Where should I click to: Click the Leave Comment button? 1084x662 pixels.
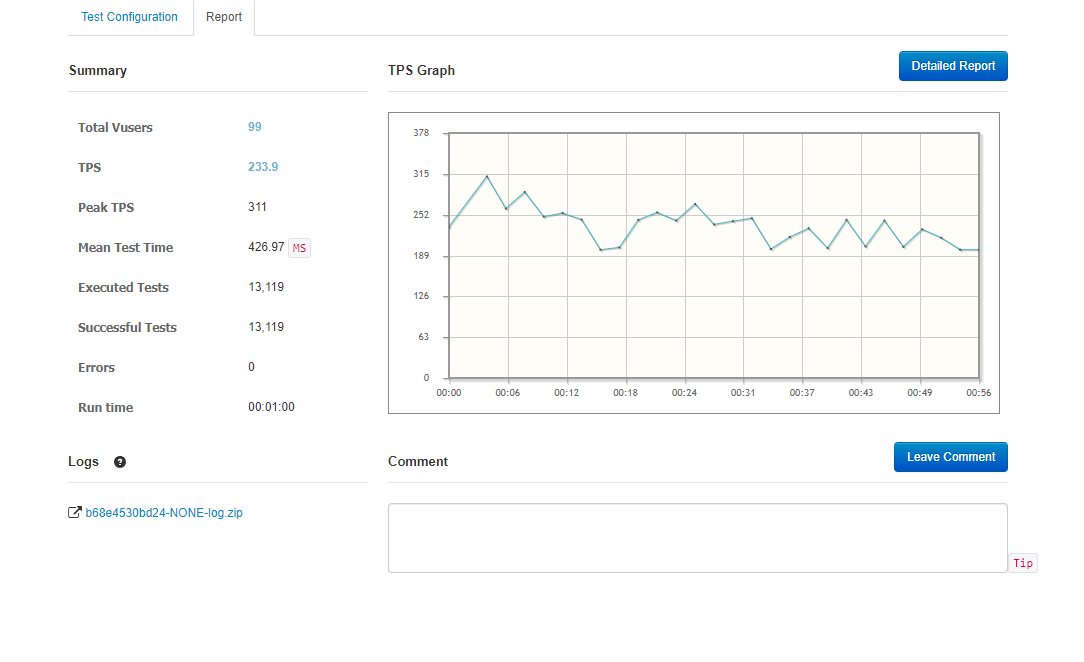(951, 457)
